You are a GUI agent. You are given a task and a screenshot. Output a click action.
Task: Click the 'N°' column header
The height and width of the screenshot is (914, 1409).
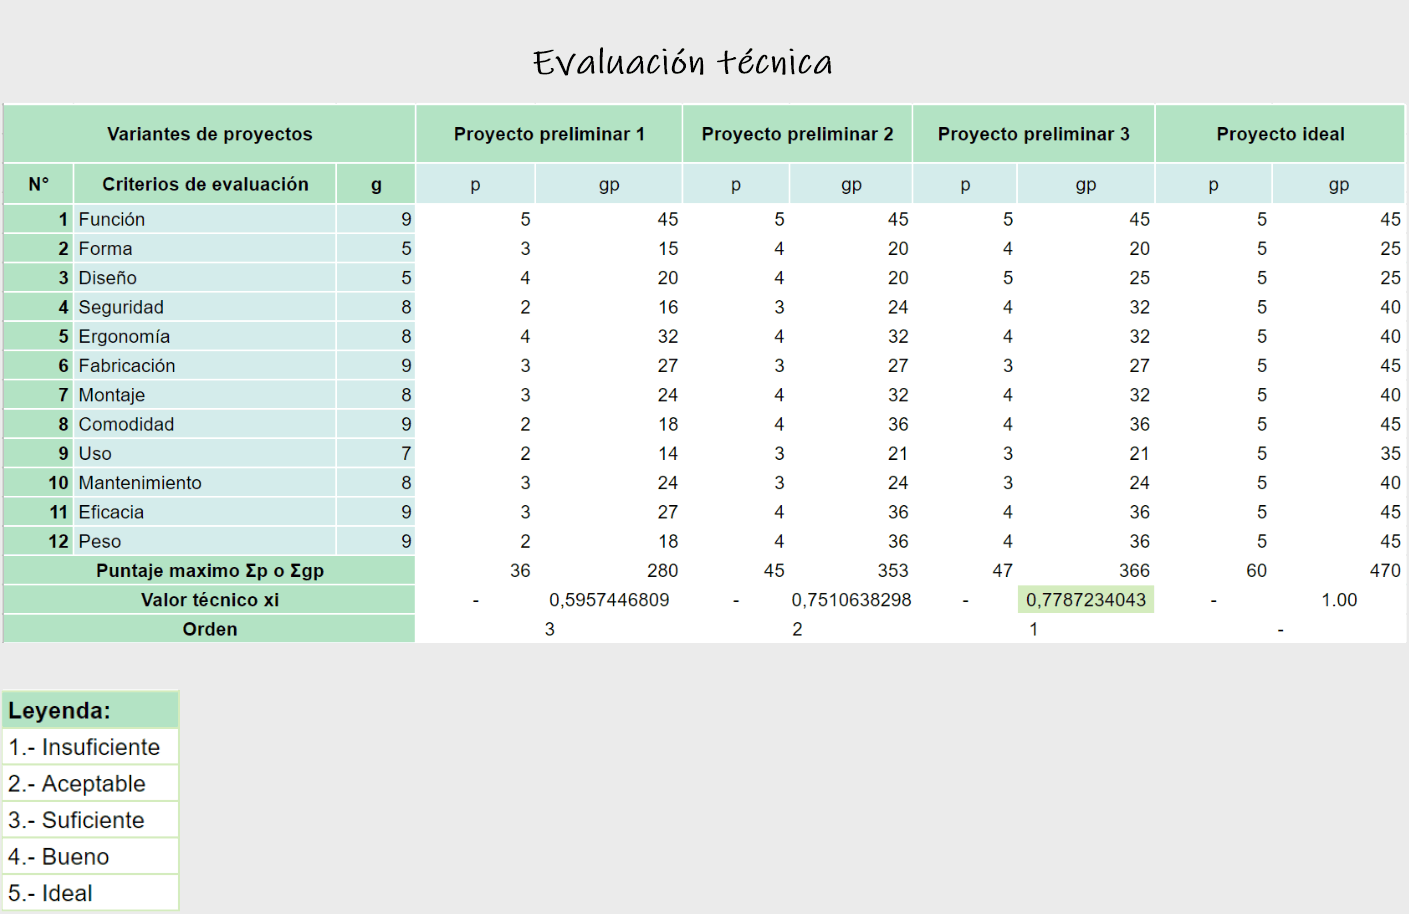point(39,184)
